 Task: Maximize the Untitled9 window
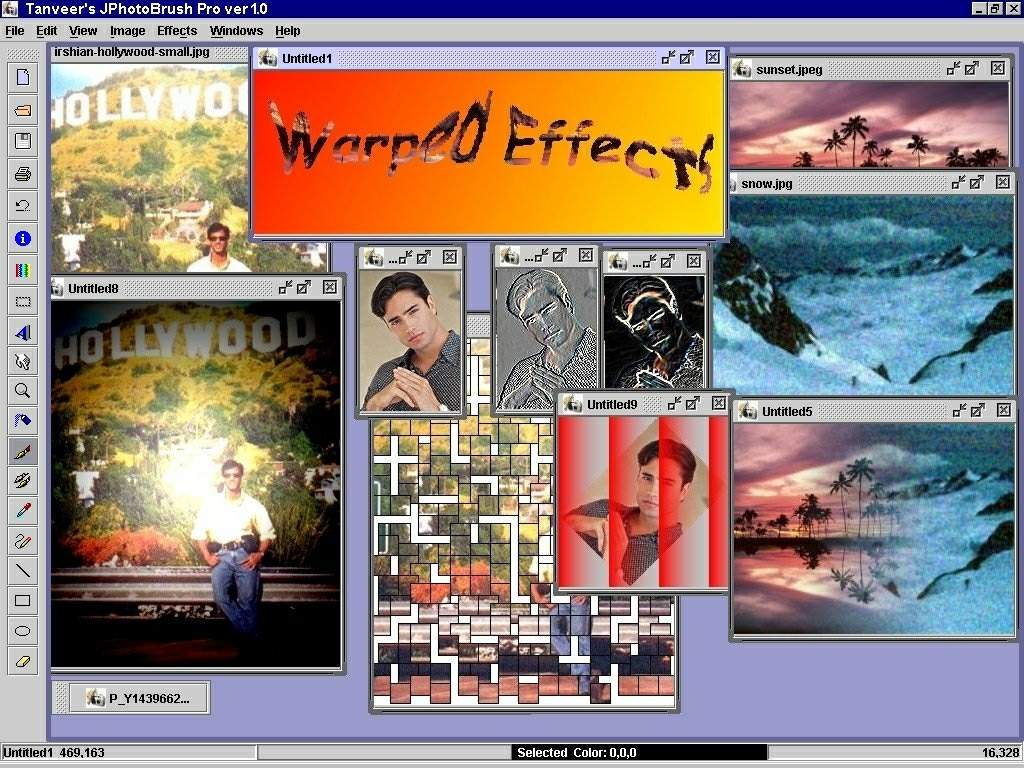pyautogui.click(x=693, y=403)
